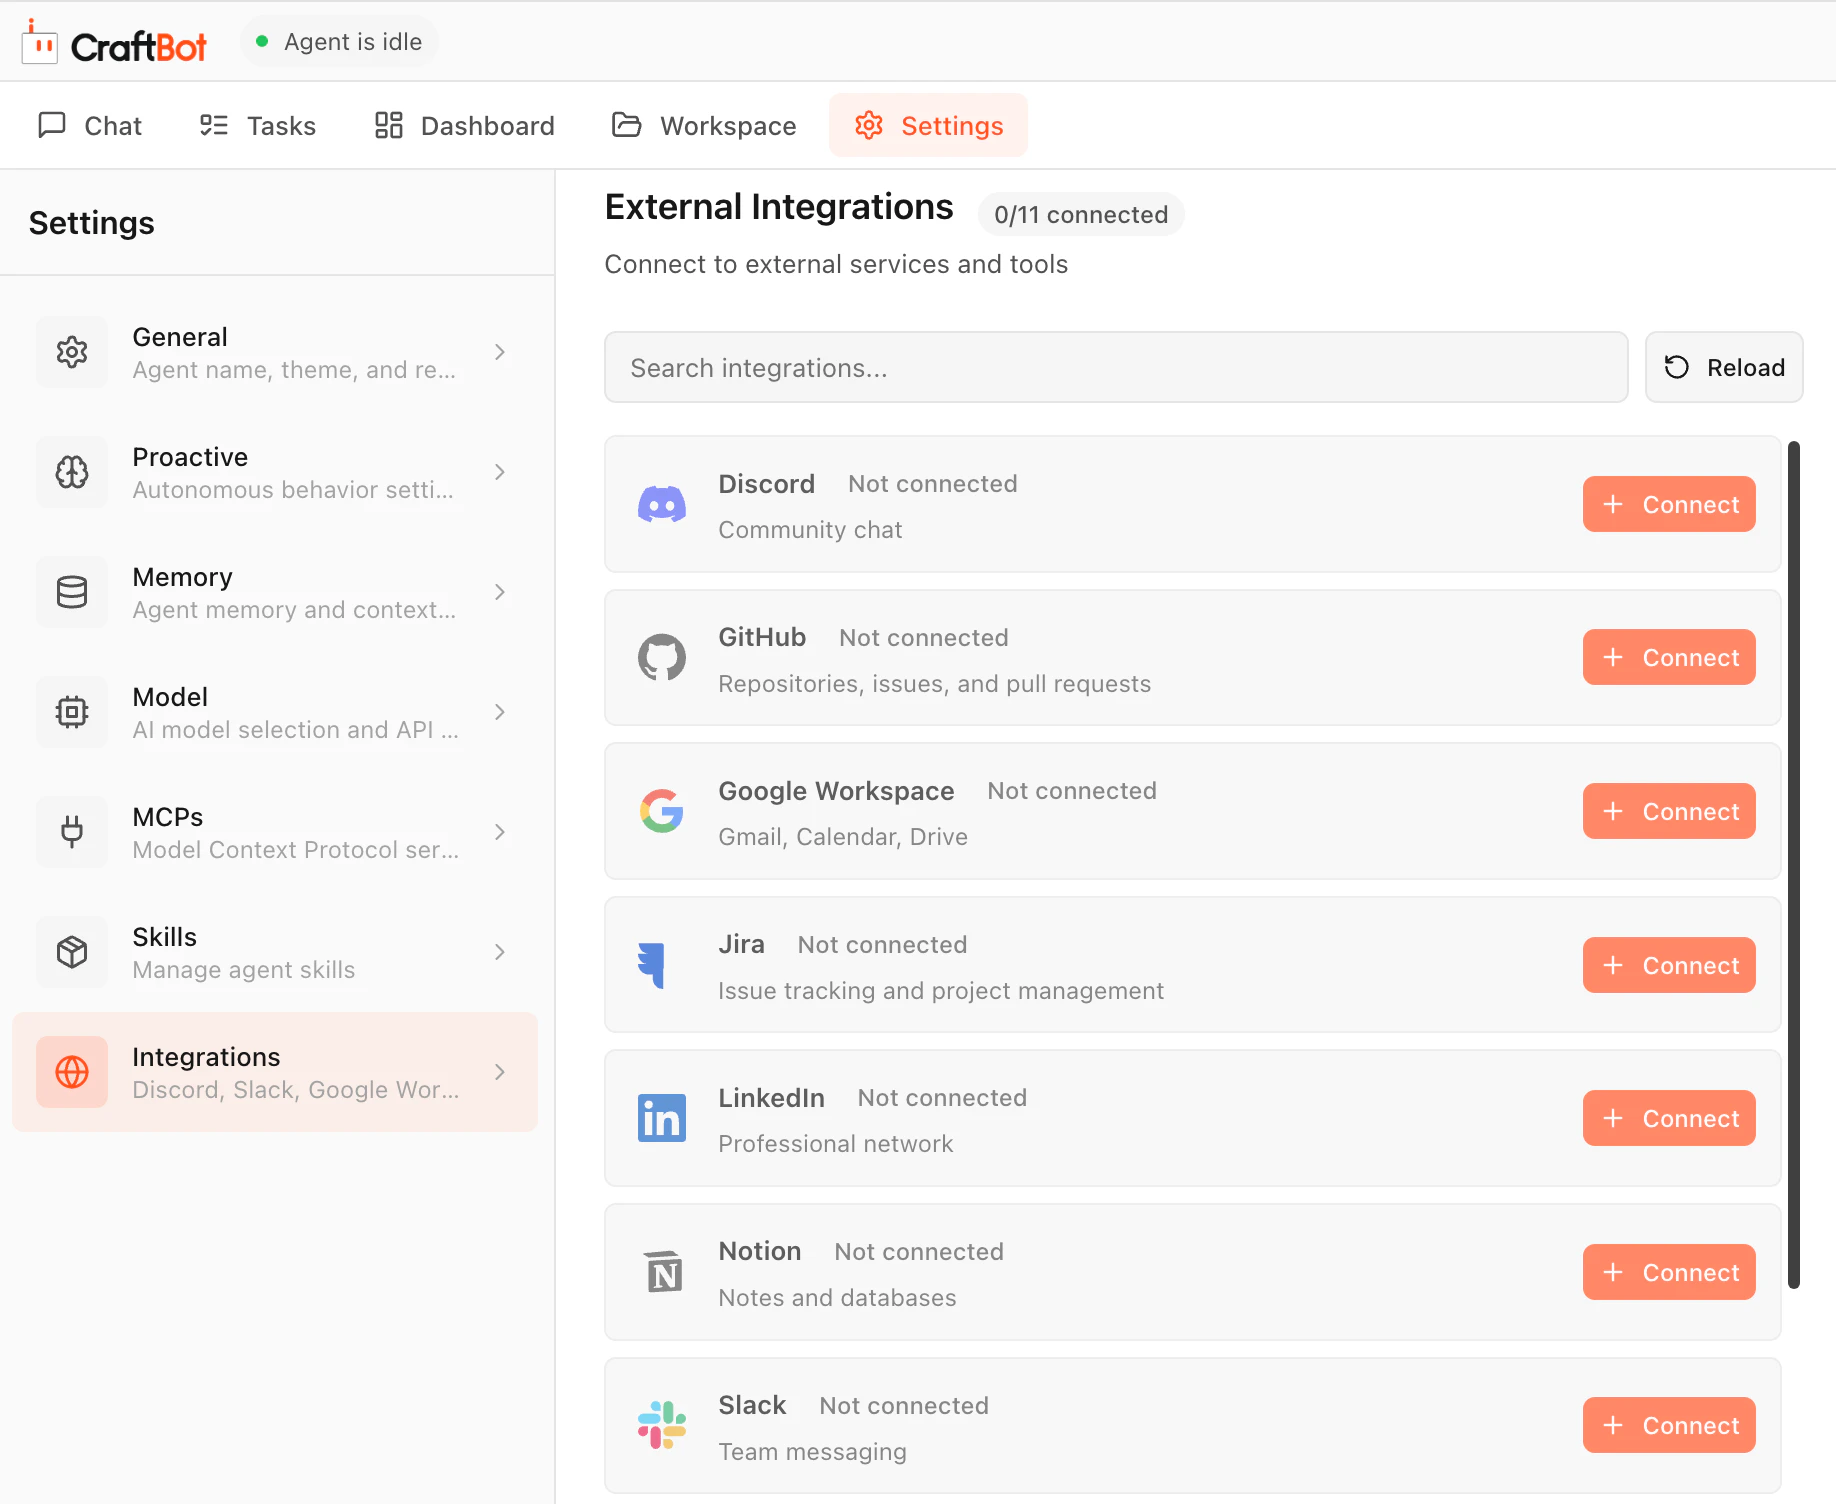Click the CraftBot logo icon

(40, 42)
